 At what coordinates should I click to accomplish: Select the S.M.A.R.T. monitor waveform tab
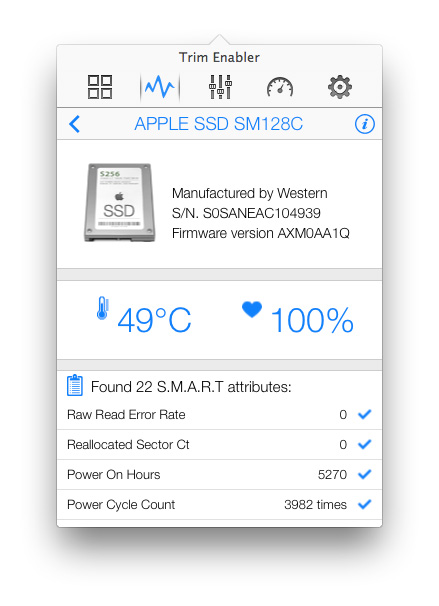point(160,87)
